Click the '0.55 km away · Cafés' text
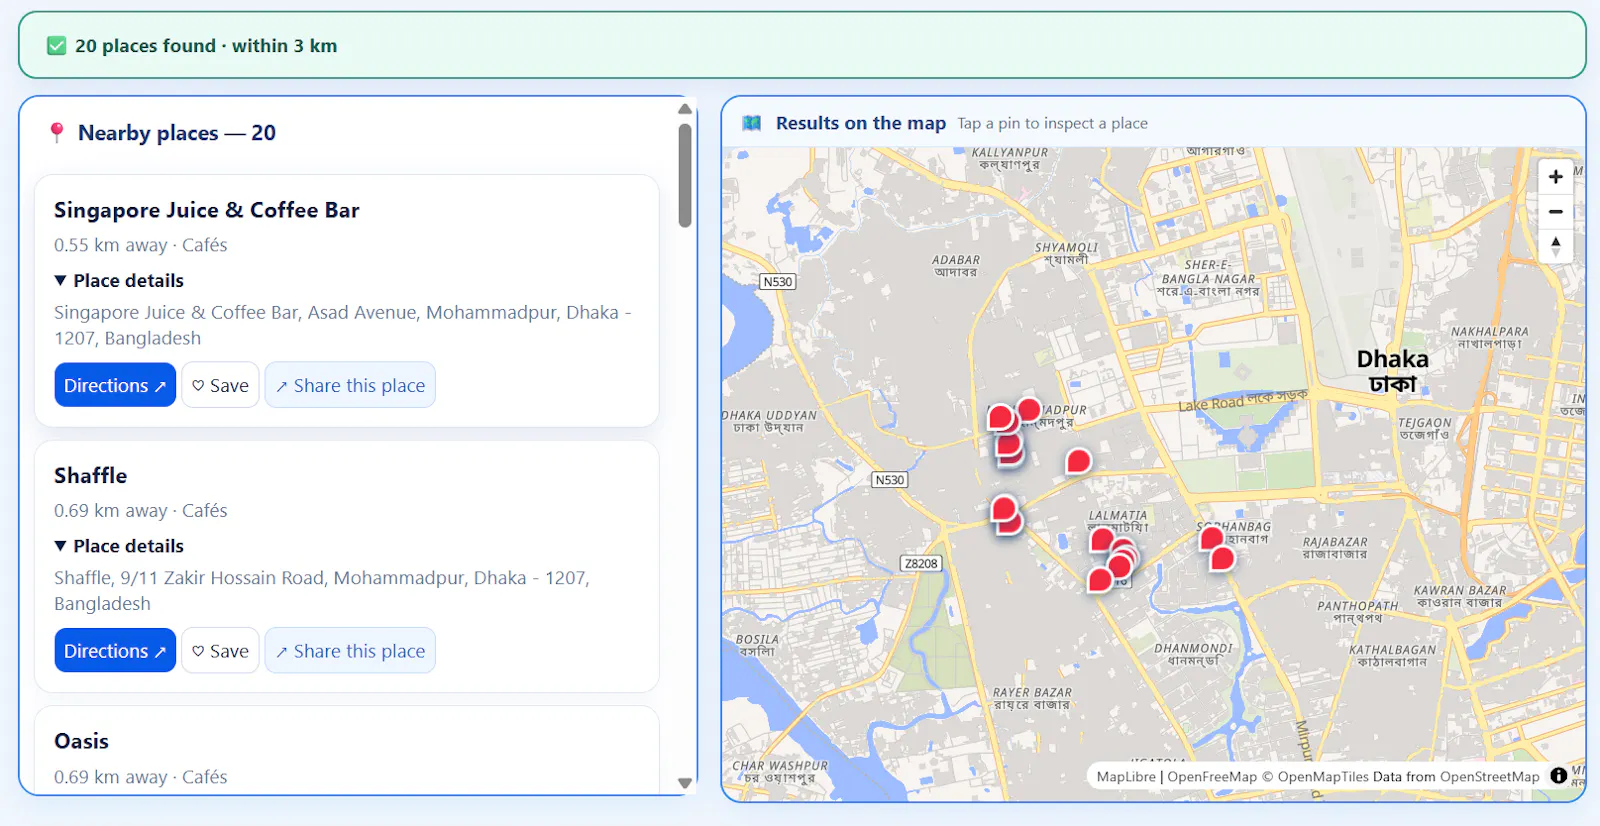The height and width of the screenshot is (826, 1600). pyautogui.click(x=141, y=245)
